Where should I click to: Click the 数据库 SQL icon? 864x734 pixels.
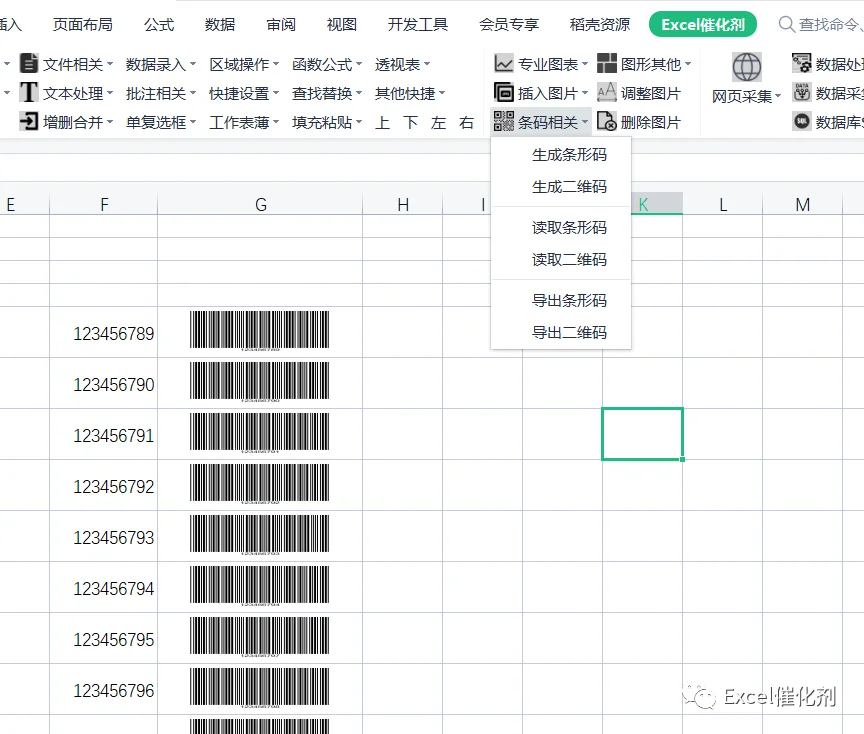[802, 121]
